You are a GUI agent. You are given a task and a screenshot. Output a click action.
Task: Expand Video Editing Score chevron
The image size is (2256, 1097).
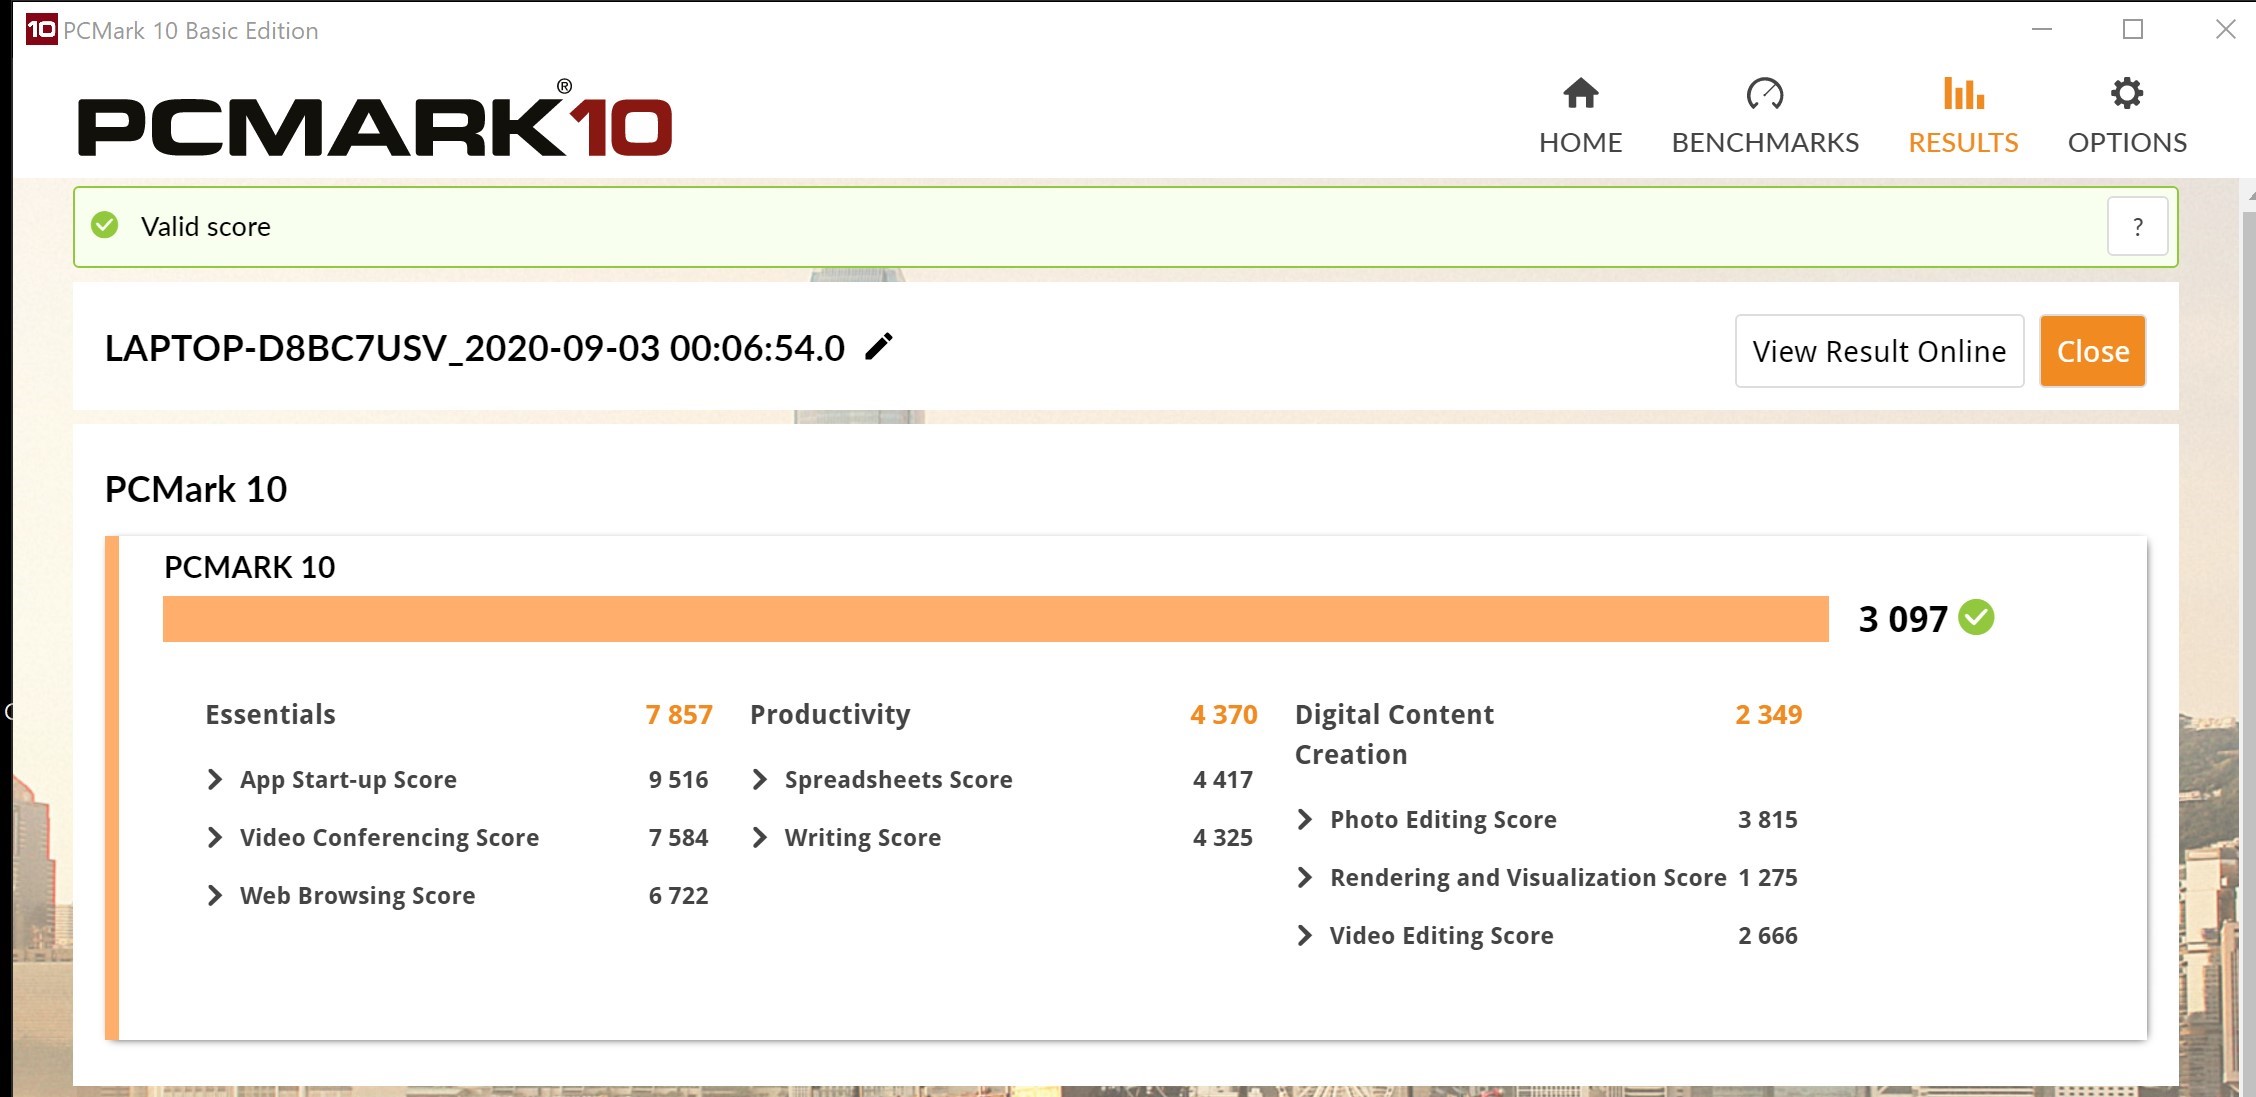(x=1304, y=936)
